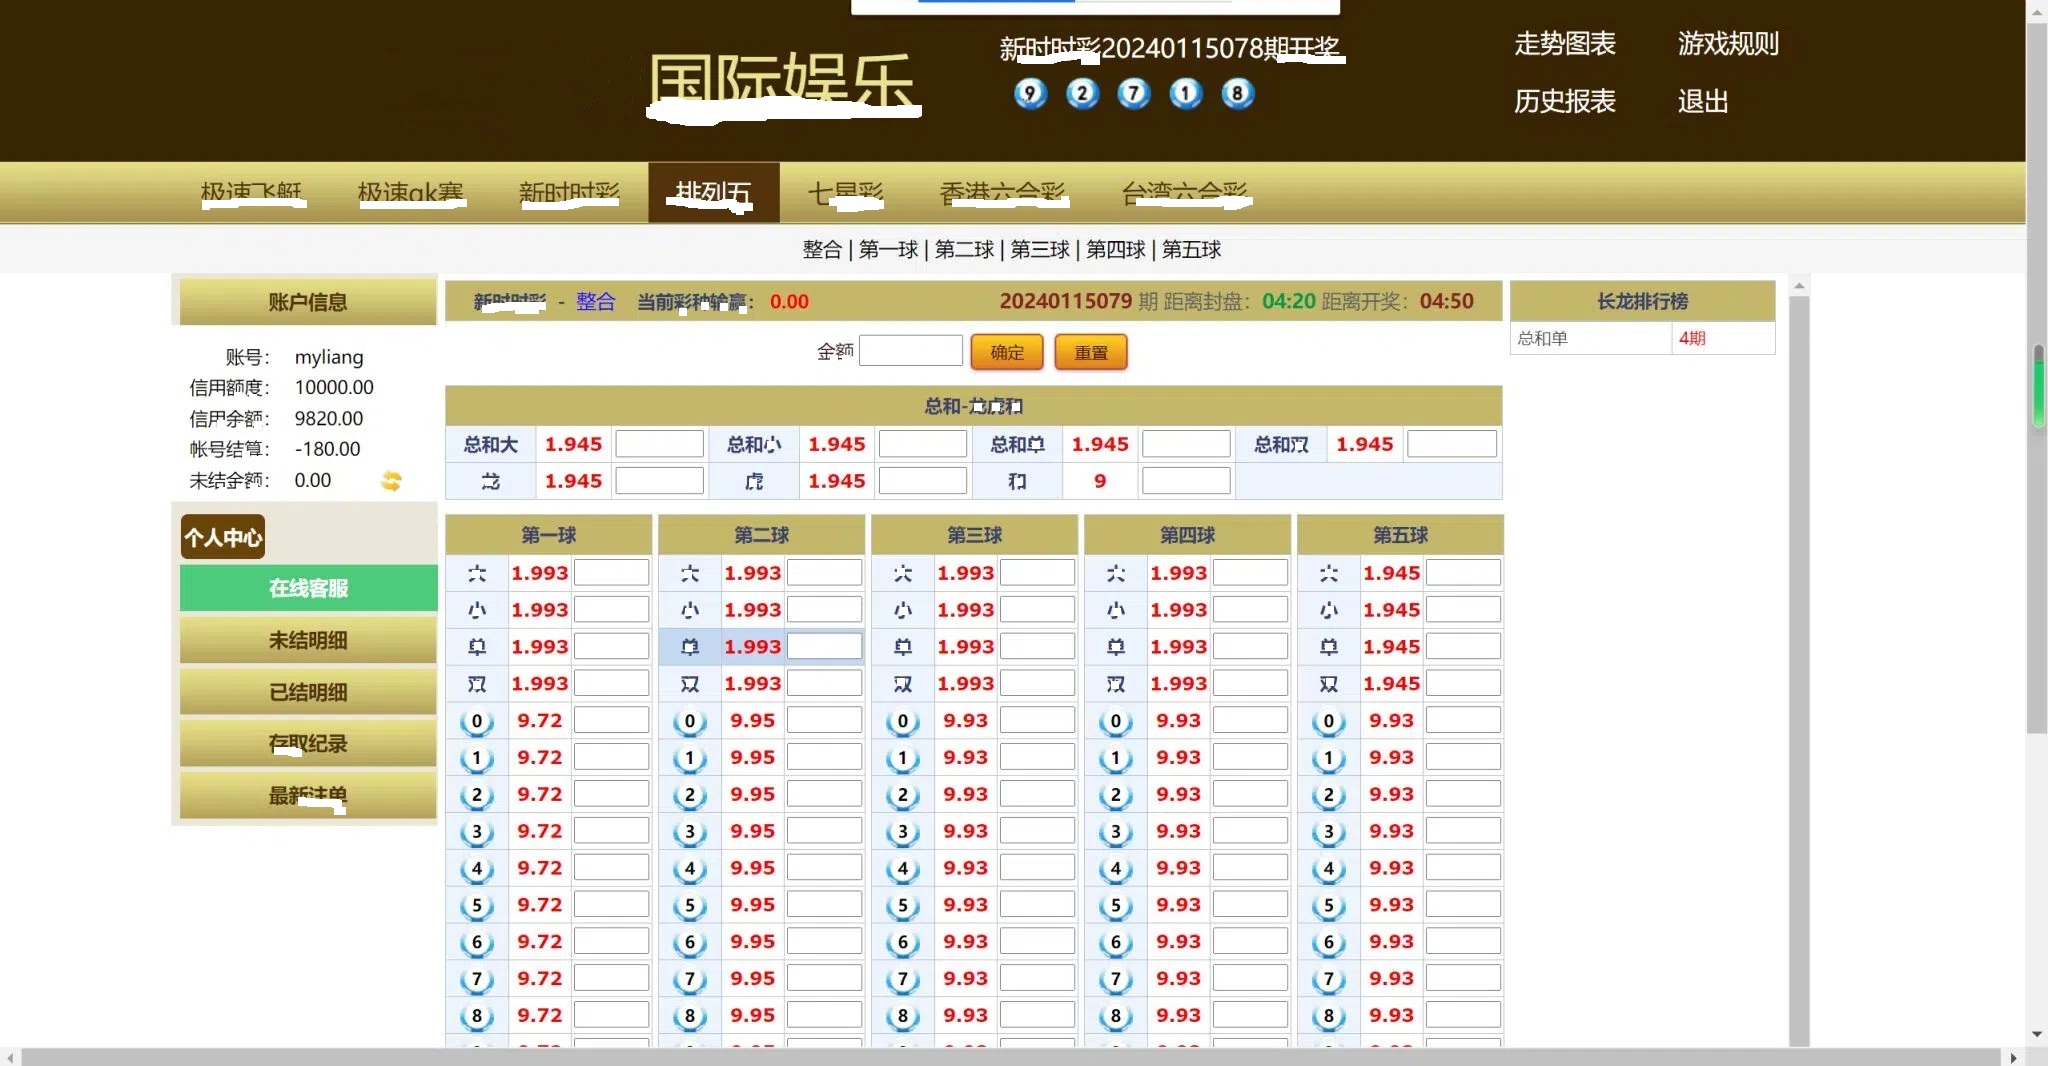Image resolution: width=2048 pixels, height=1066 pixels.
Task: Switch to the 排列五 tab
Action: pos(713,192)
